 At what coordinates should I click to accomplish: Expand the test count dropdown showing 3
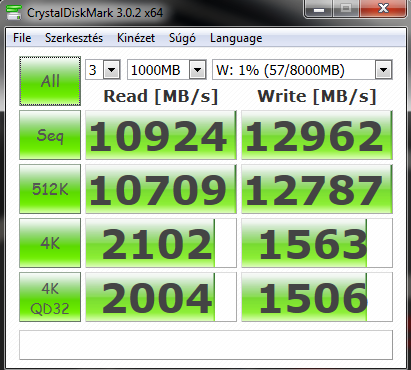111,70
